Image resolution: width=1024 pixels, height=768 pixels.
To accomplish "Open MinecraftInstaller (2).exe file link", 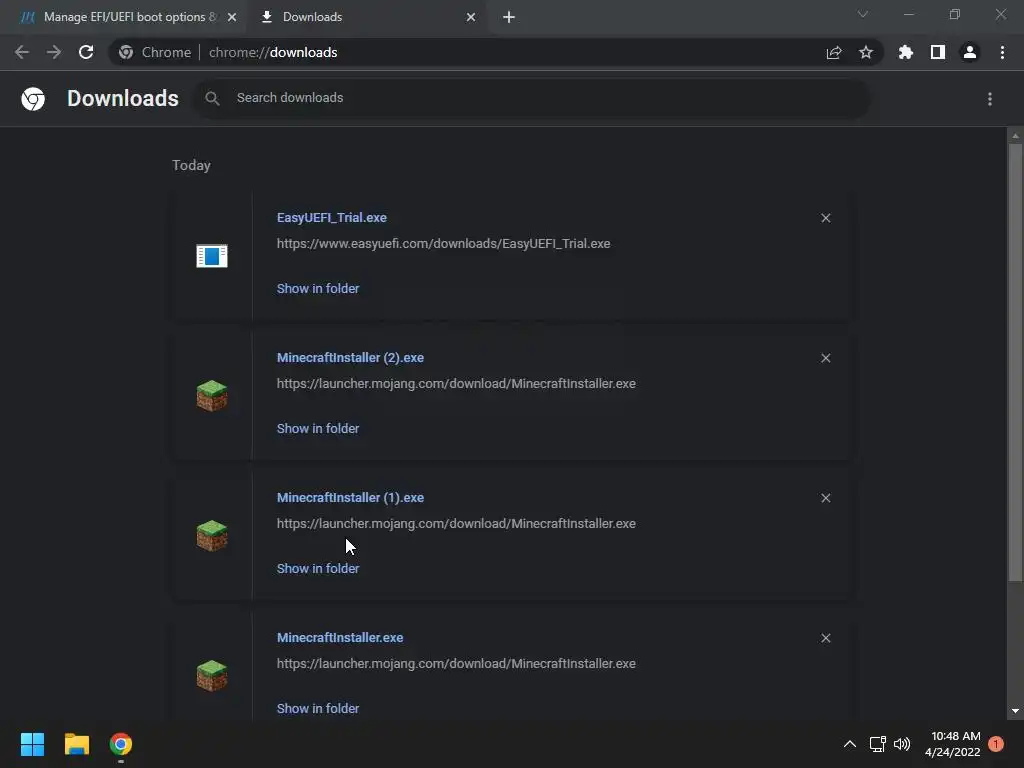I will [350, 358].
